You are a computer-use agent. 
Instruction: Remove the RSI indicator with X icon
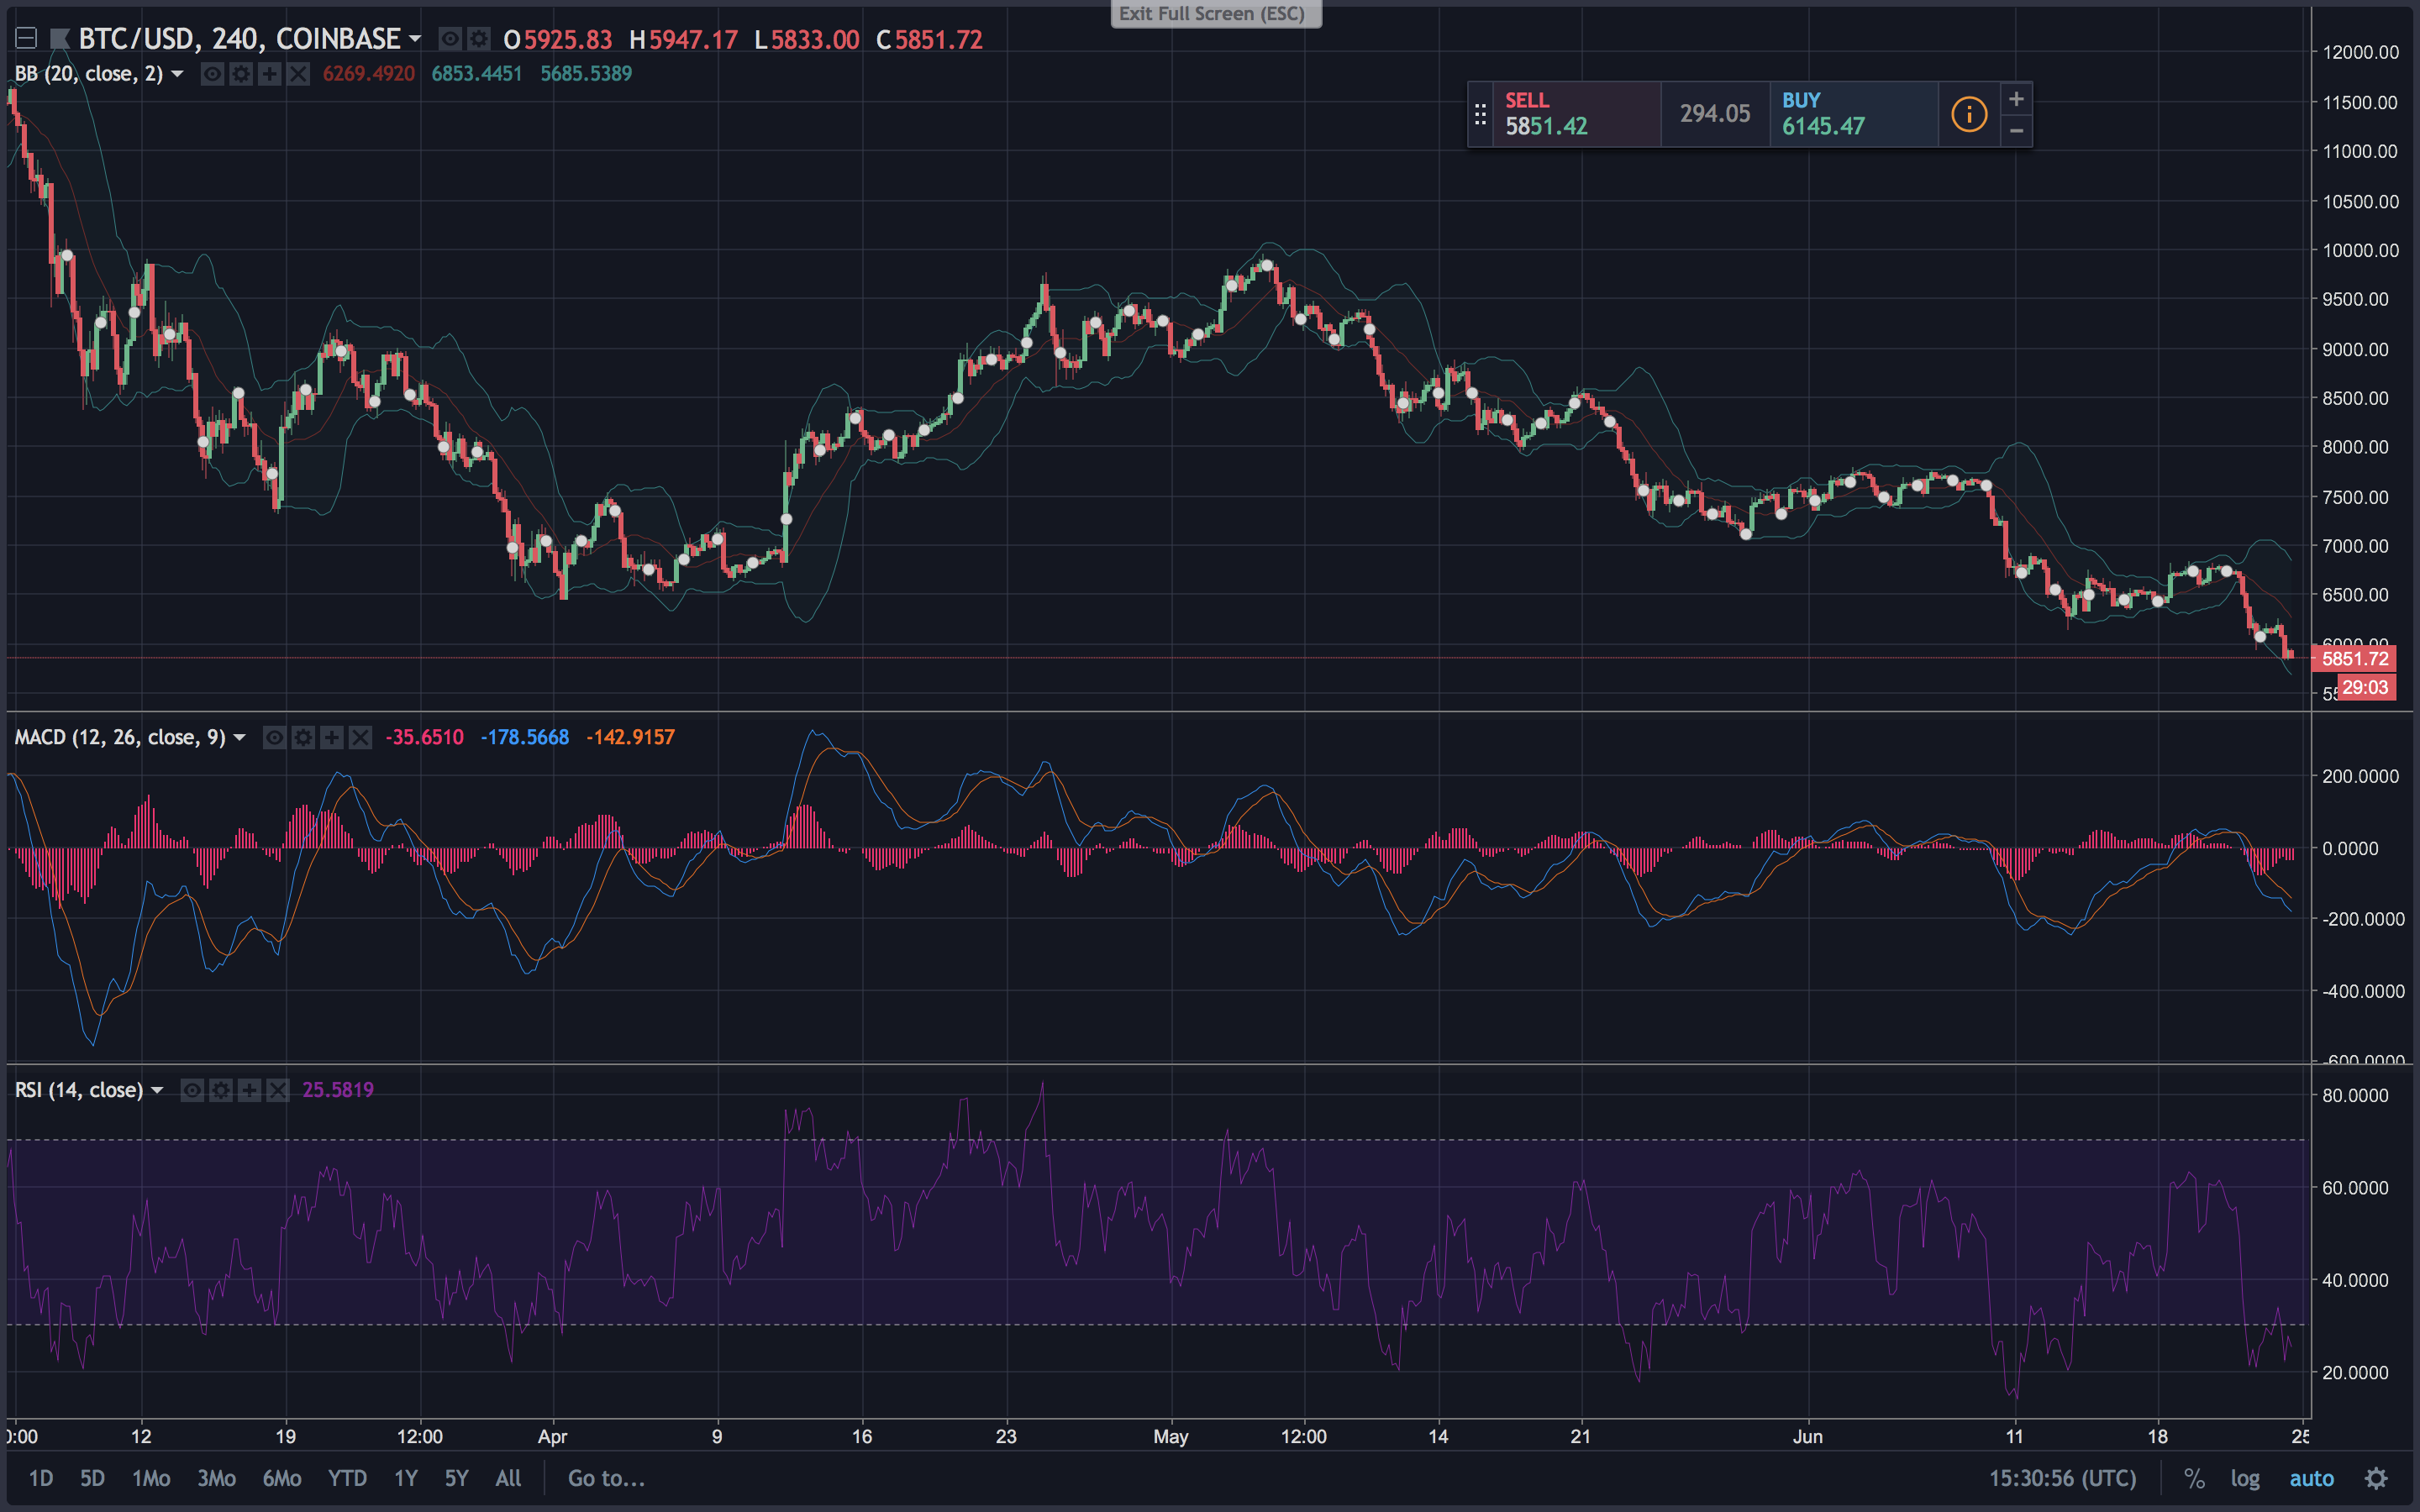point(278,1090)
